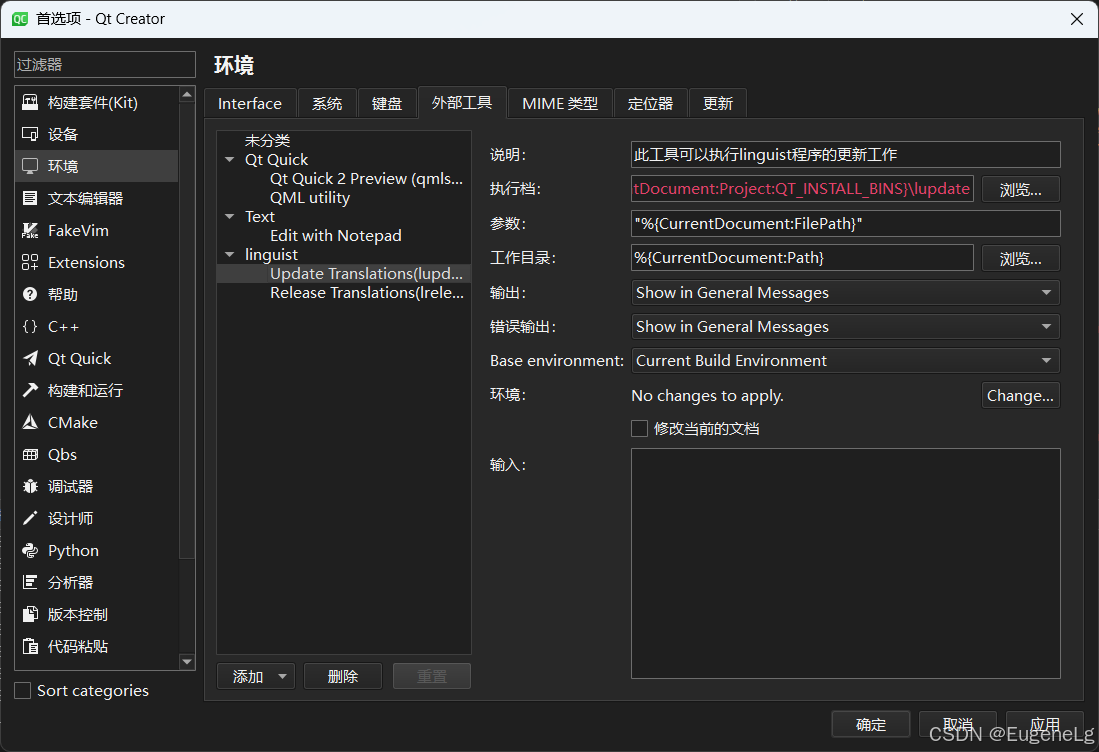Open the Base environment dropdown
Image resolution: width=1099 pixels, height=752 pixels.
point(845,360)
